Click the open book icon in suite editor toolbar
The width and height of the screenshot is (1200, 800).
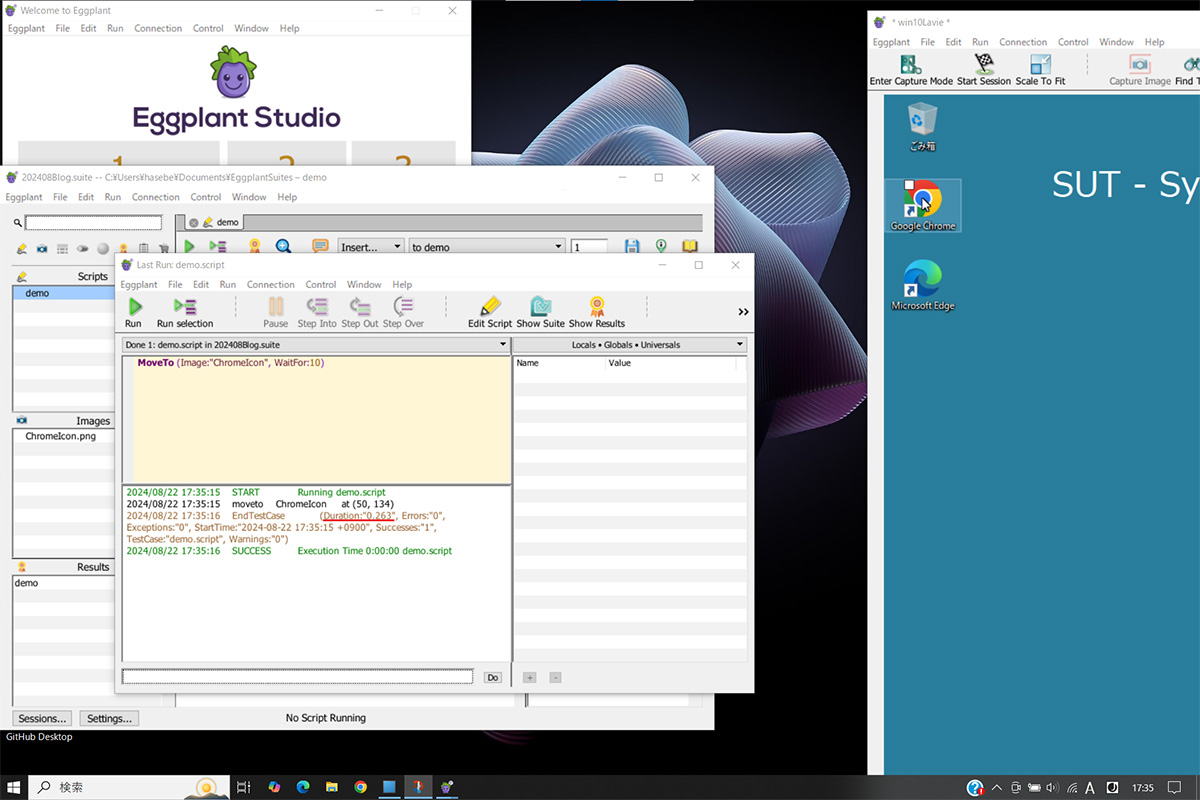689,246
